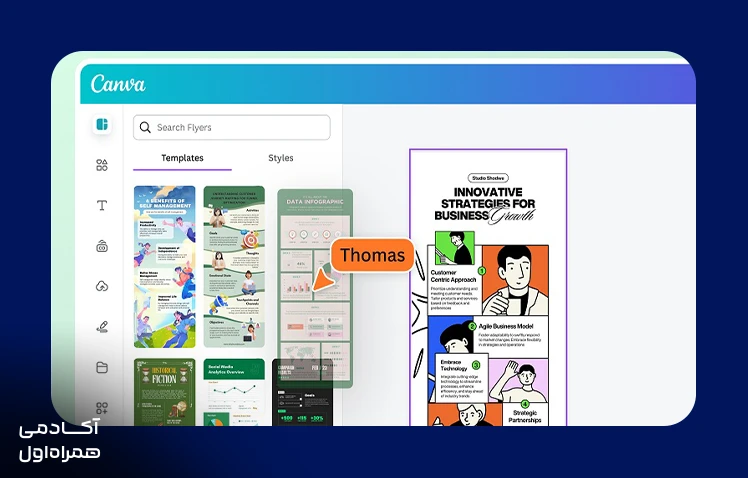
Task: Click the search magnifier icon
Action: coord(145,127)
